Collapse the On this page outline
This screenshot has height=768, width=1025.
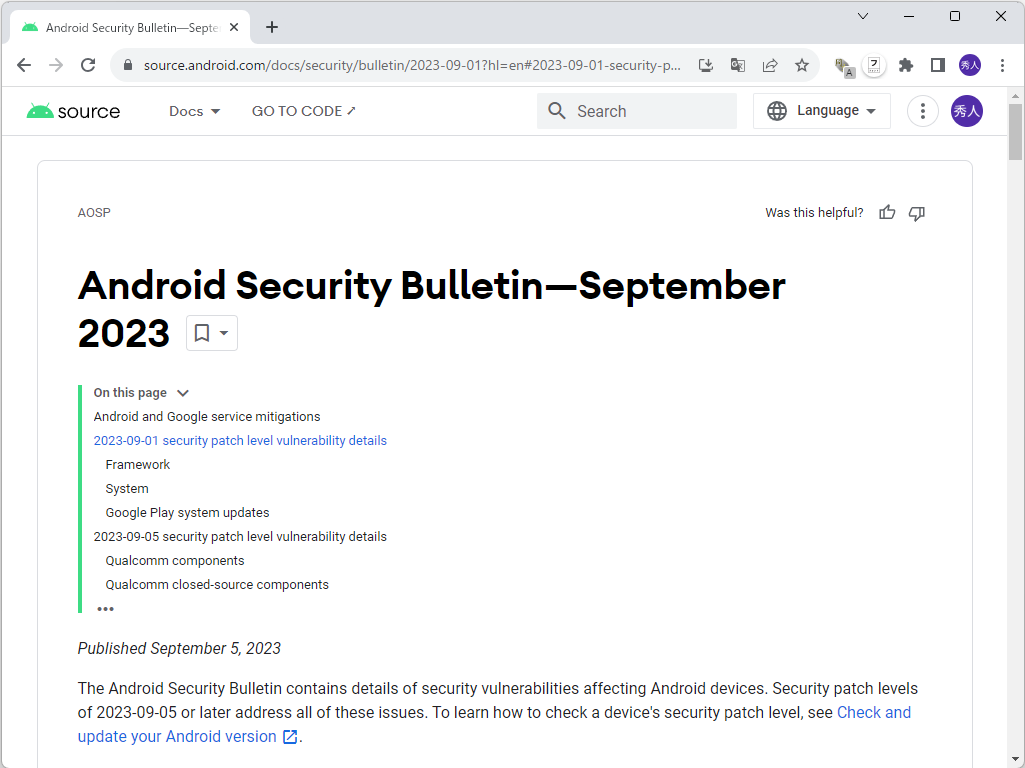click(182, 393)
